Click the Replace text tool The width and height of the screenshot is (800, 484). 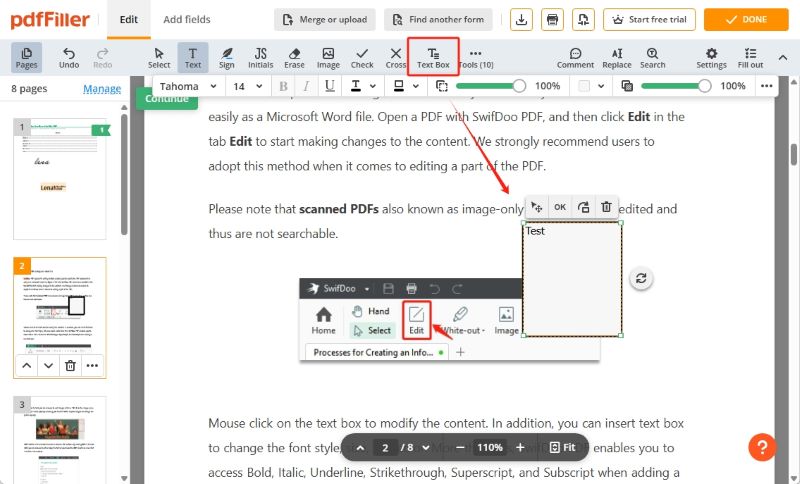point(617,58)
